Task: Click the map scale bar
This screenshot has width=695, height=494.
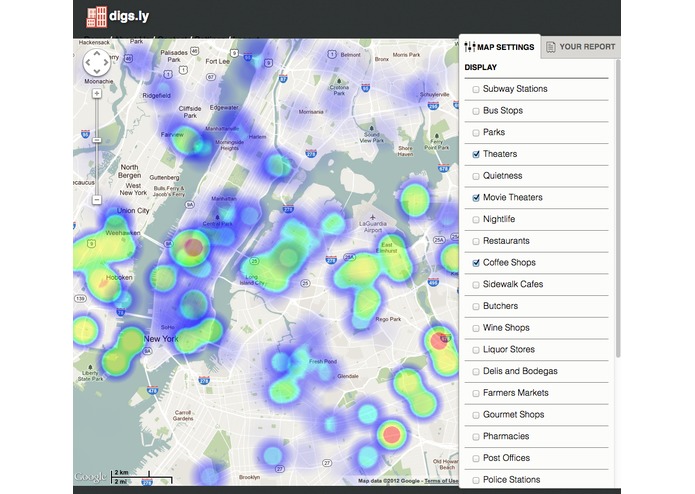Action: (141, 477)
